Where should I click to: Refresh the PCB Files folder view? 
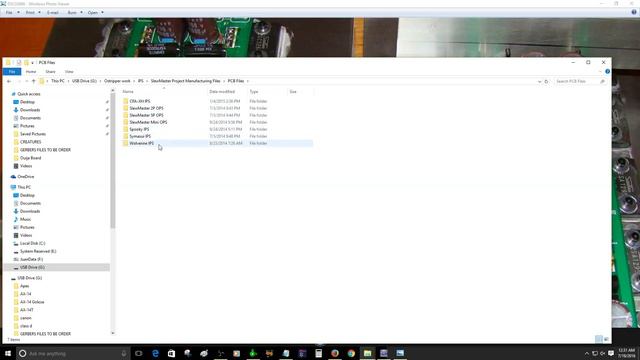click(x=546, y=81)
